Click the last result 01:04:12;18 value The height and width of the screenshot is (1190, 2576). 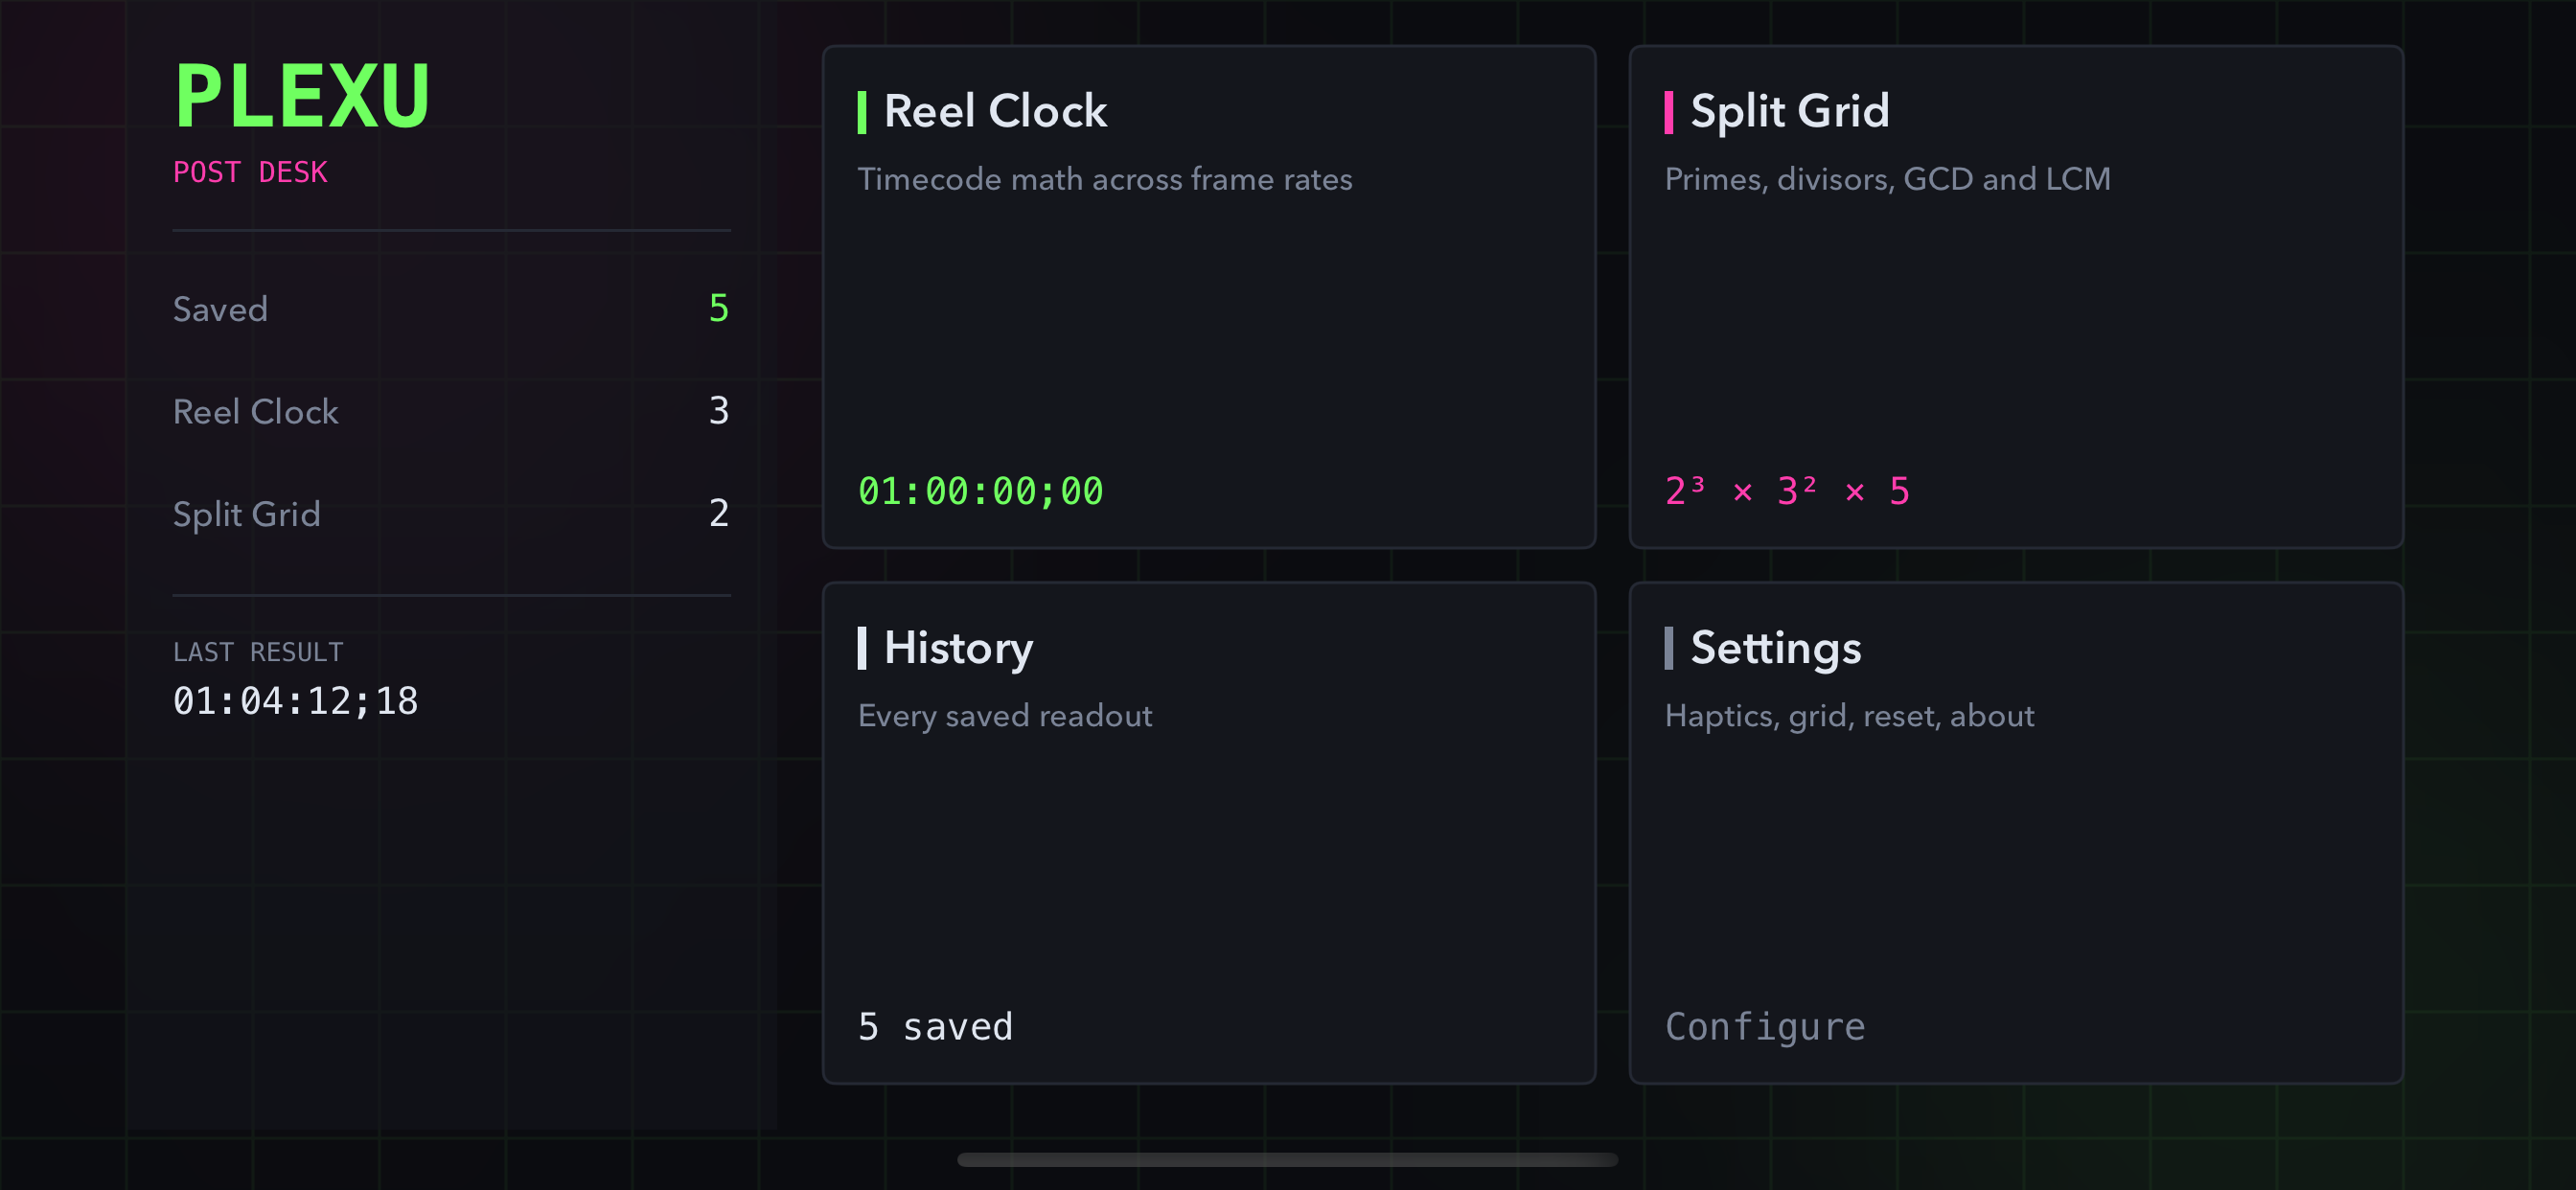coord(296,701)
